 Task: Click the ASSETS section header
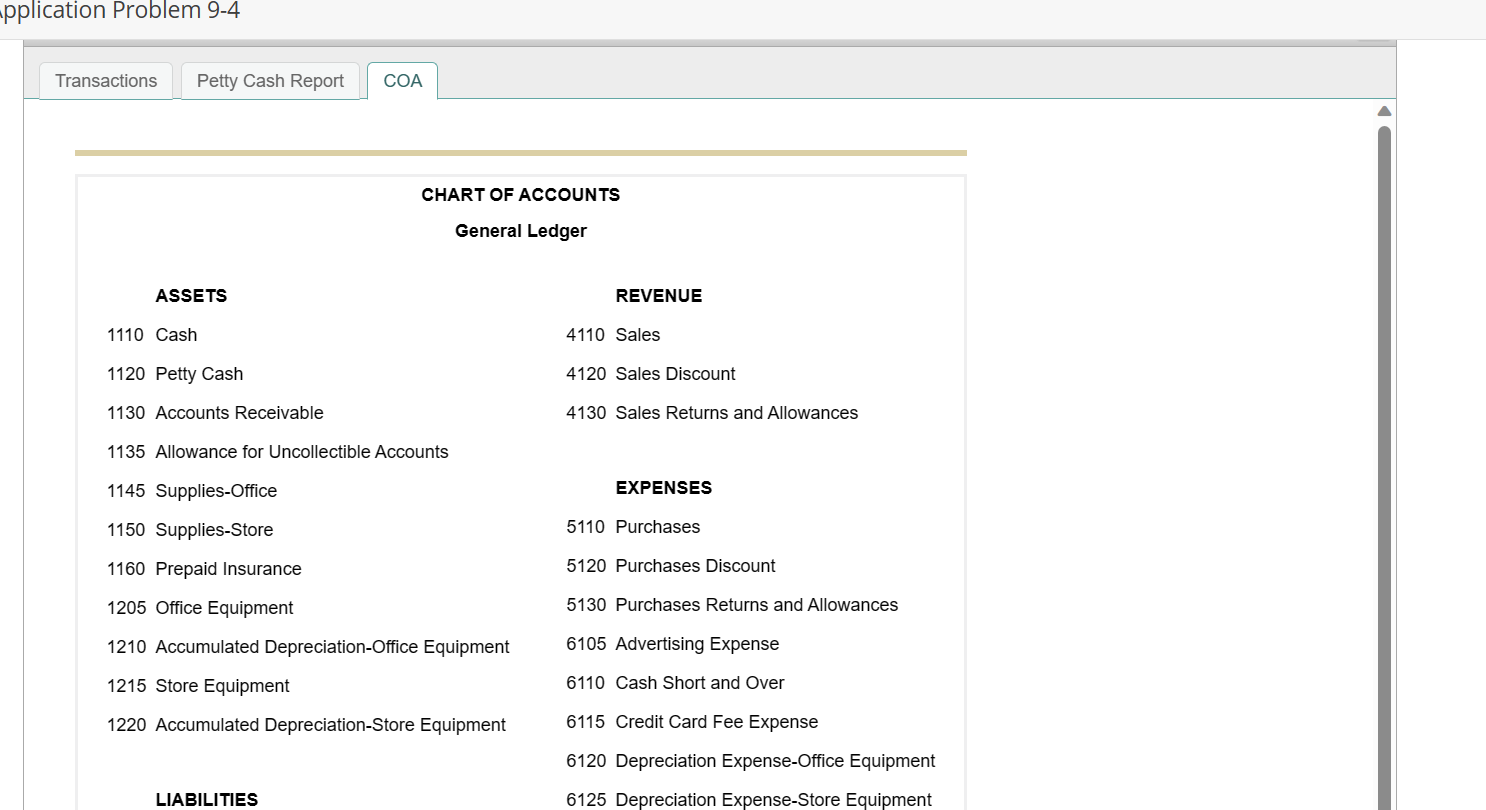pyautogui.click(x=191, y=296)
